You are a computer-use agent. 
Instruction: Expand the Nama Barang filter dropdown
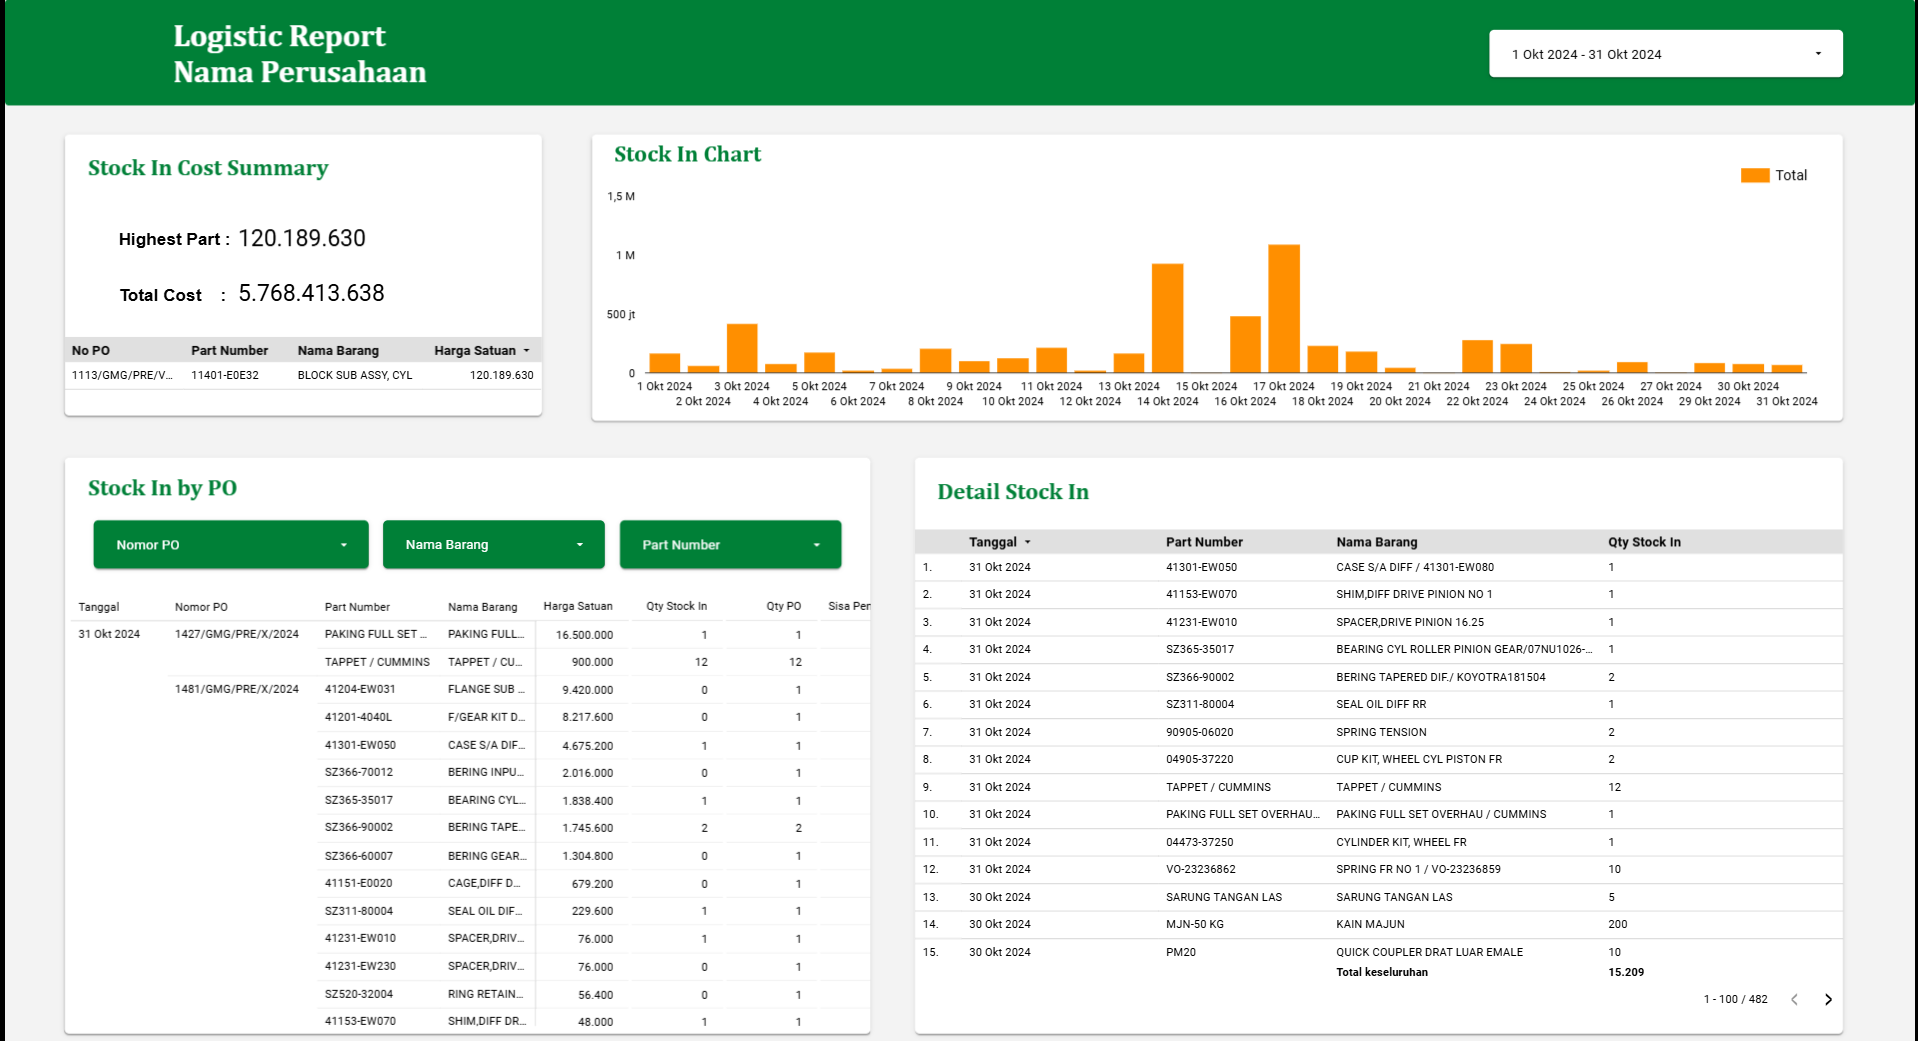point(493,545)
